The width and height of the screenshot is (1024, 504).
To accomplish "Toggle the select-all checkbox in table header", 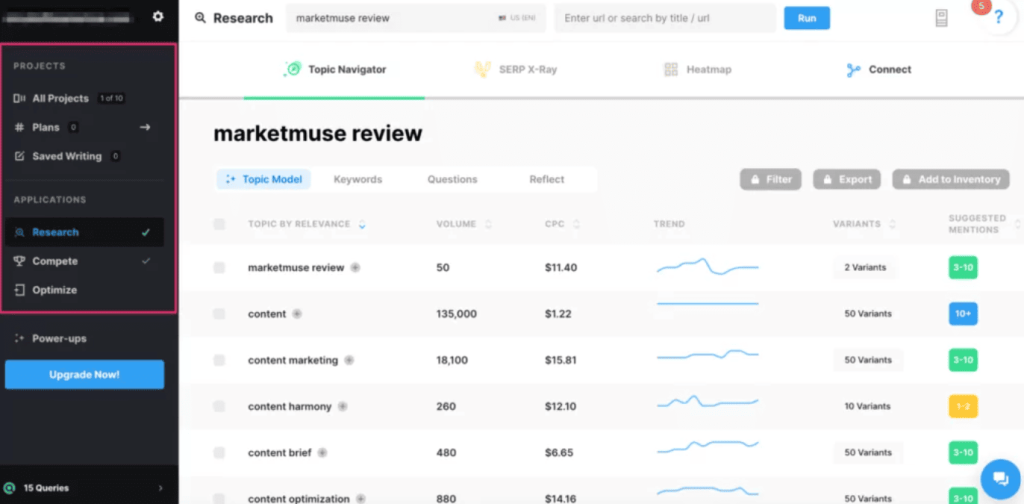I will click(x=220, y=224).
